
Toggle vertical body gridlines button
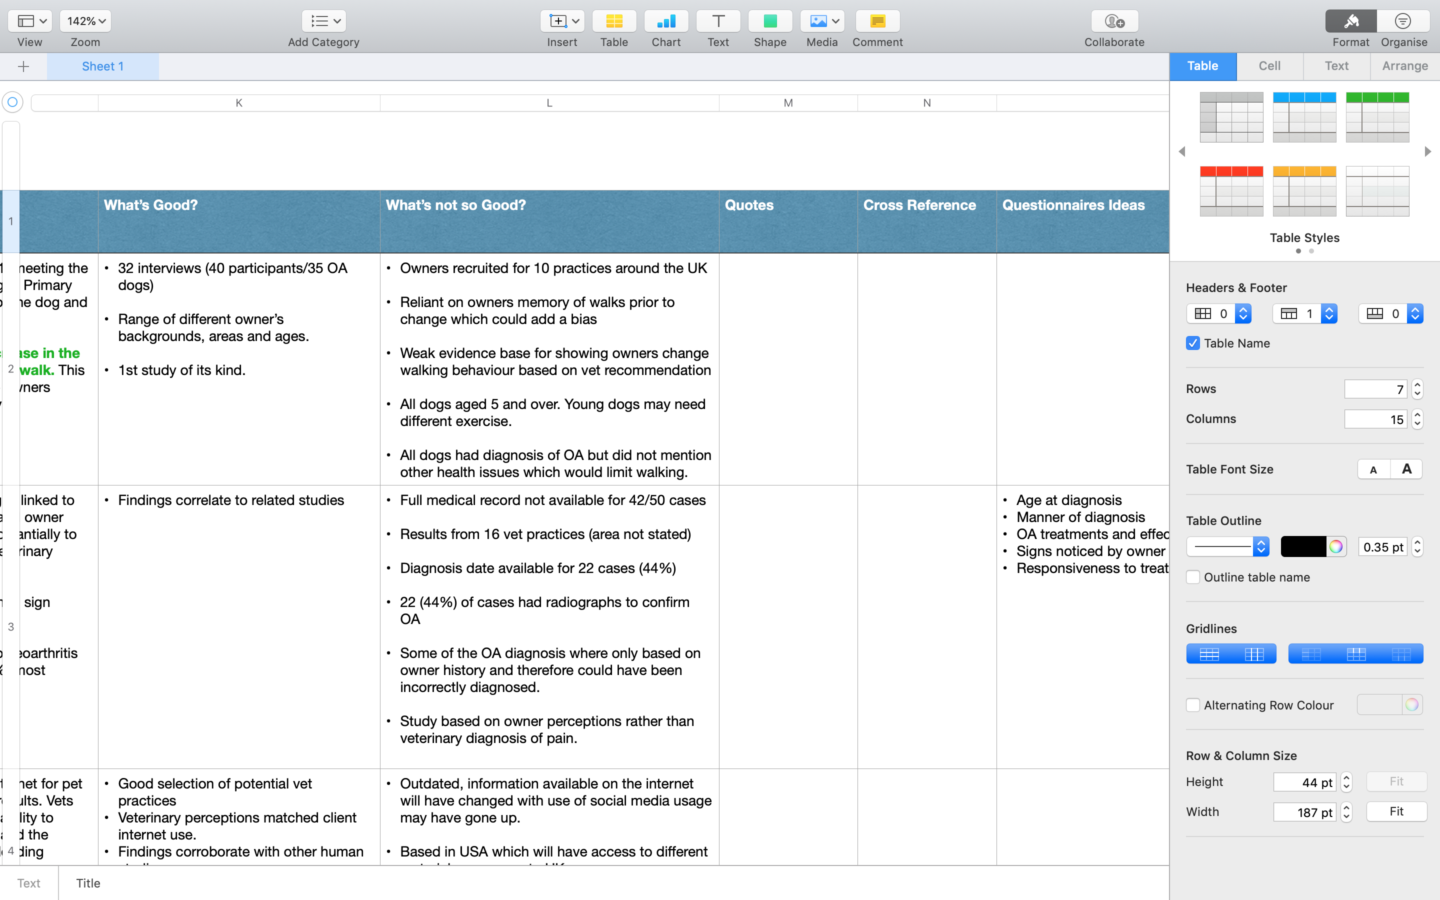pos(1254,654)
